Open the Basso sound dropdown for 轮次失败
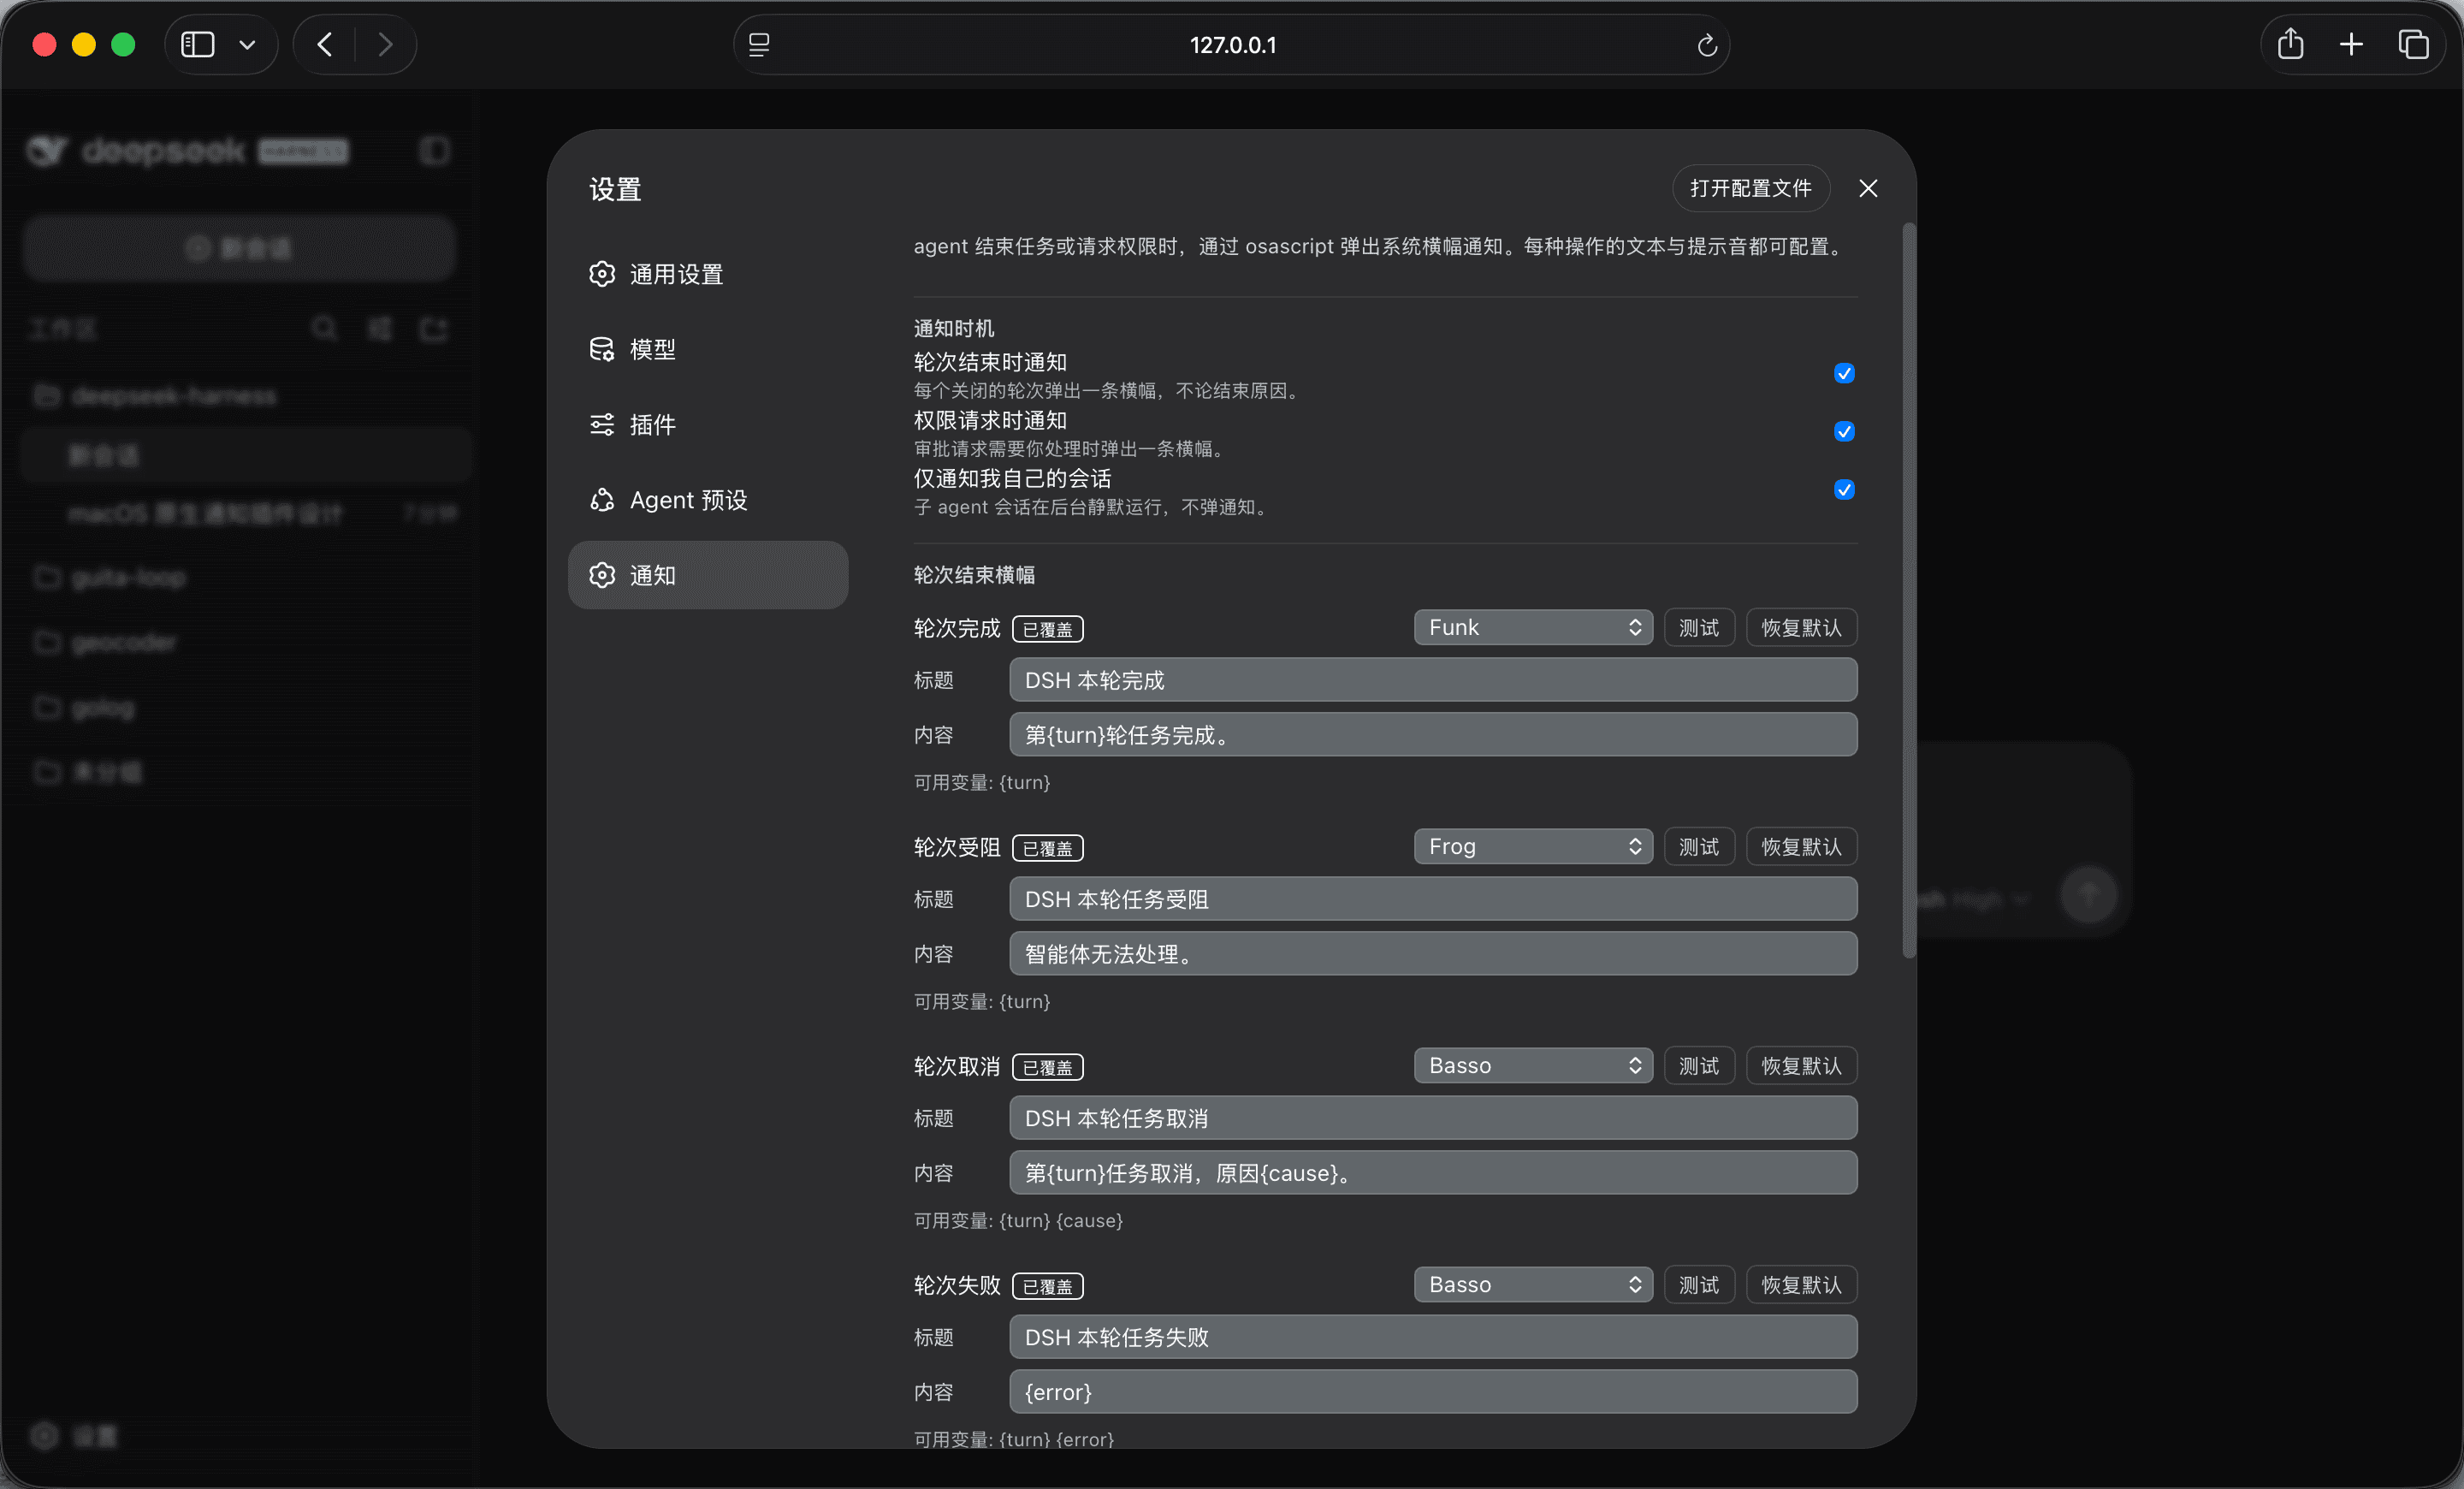Viewport: 2464px width, 1489px height. tap(1533, 1284)
